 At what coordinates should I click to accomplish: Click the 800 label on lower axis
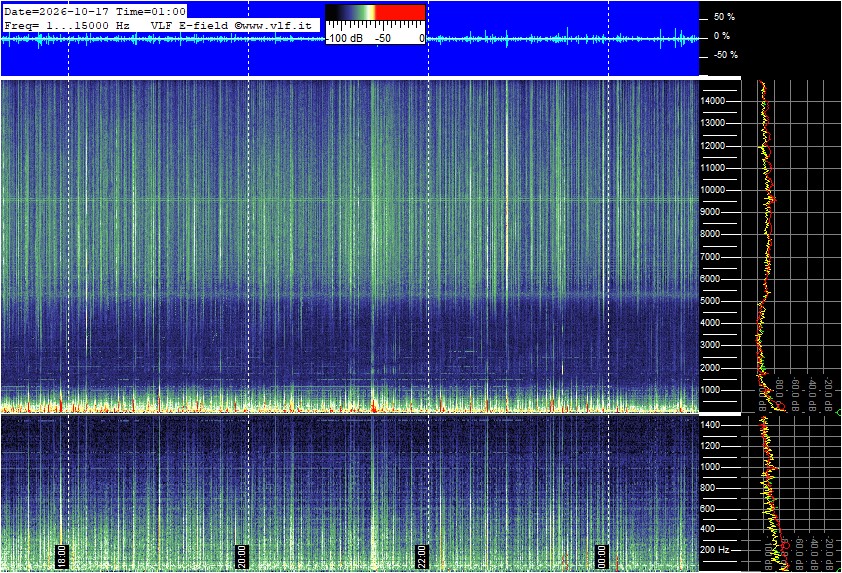(707, 488)
